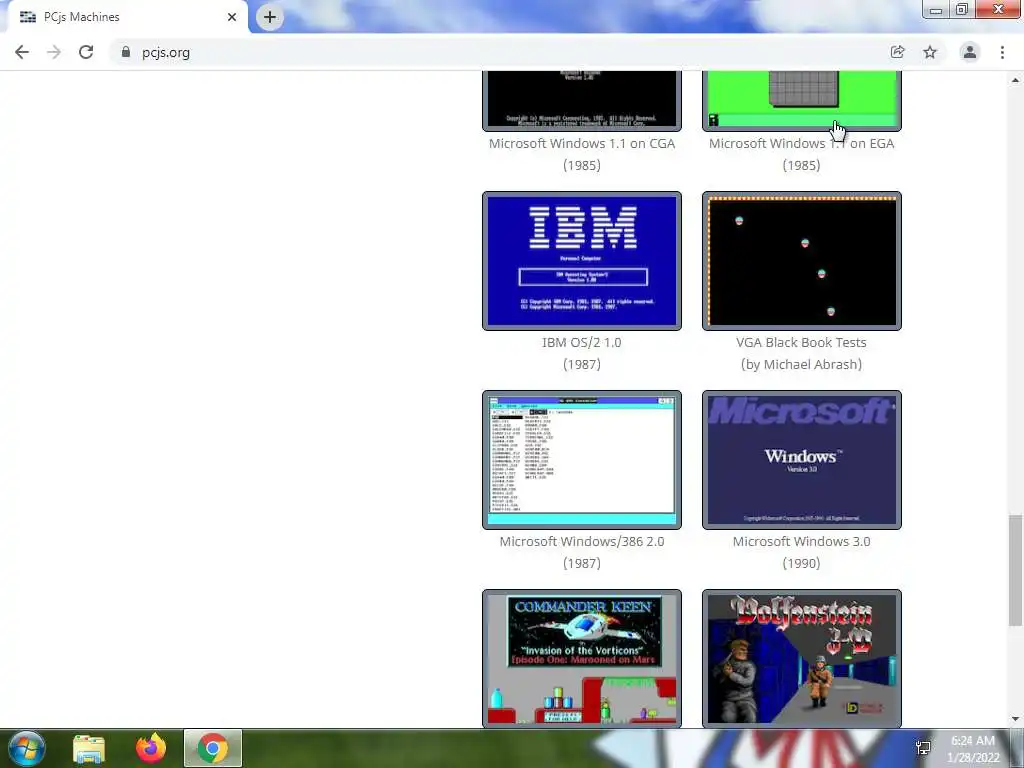
Task: Open the VGA Black Book Tests thumbnail
Action: [801, 261]
